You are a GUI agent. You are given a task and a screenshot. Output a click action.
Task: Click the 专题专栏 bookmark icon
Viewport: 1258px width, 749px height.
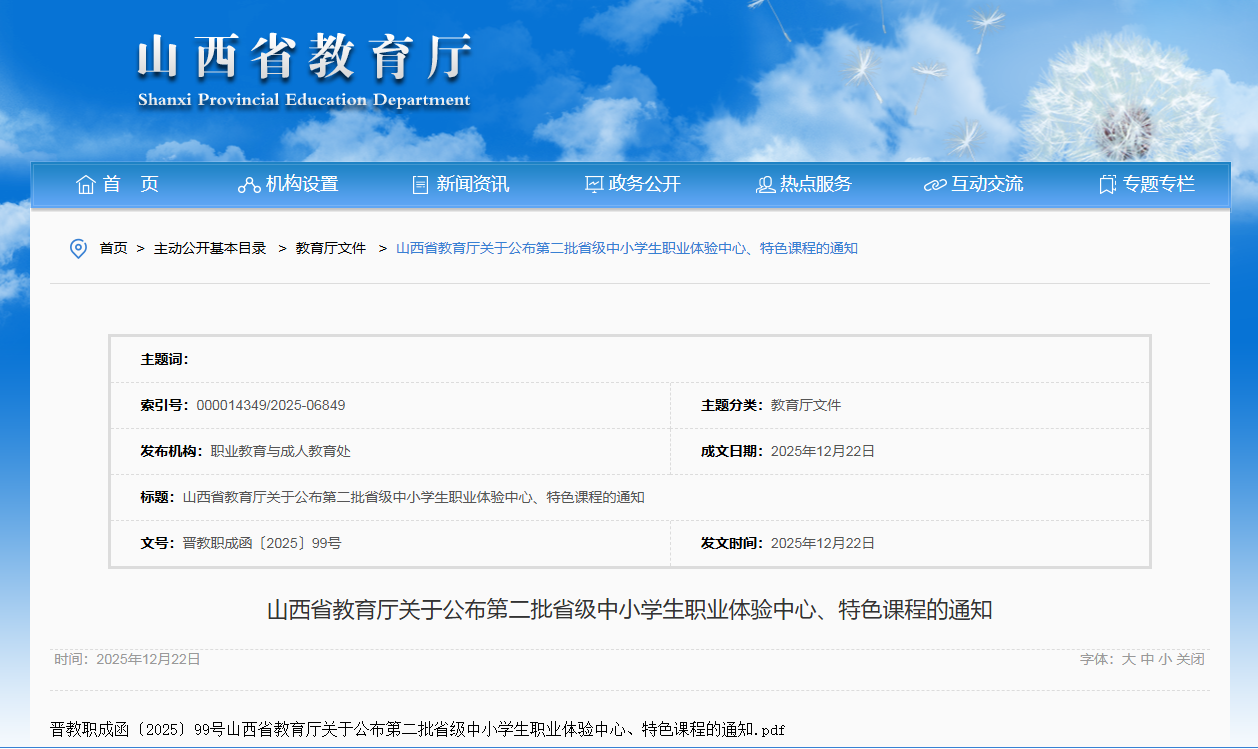[x=1107, y=185]
